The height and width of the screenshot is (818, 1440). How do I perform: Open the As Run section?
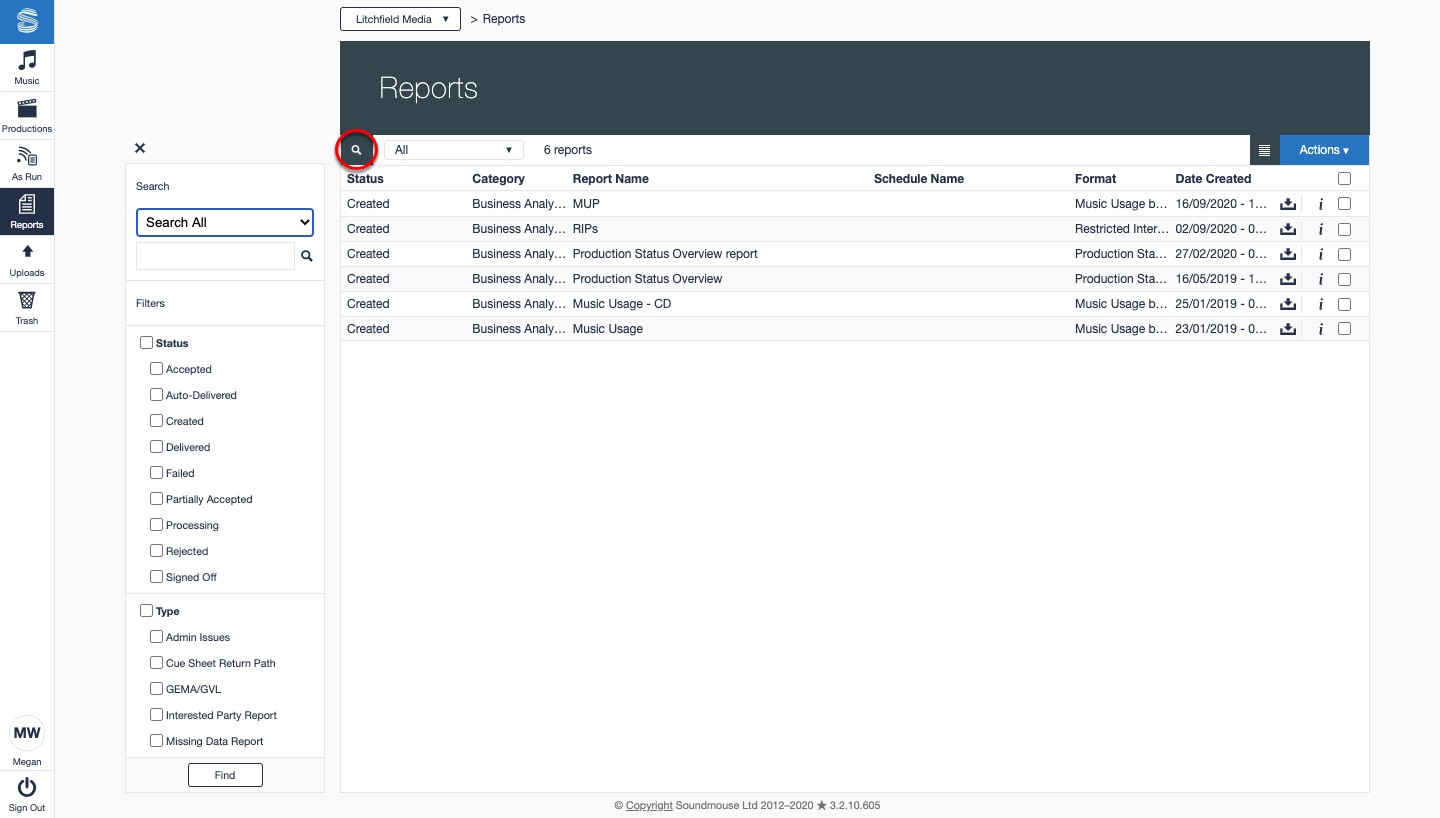(27, 164)
